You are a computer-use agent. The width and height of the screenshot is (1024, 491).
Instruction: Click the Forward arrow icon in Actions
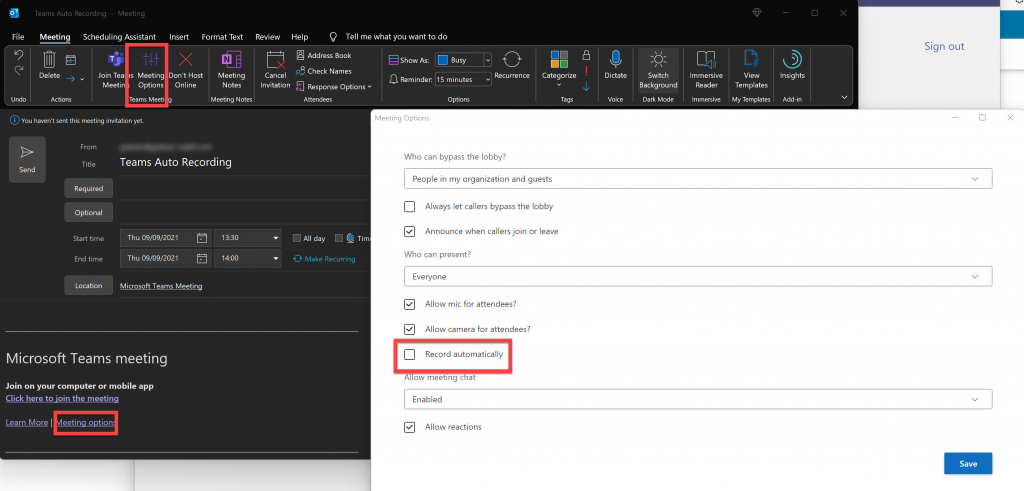coord(71,78)
